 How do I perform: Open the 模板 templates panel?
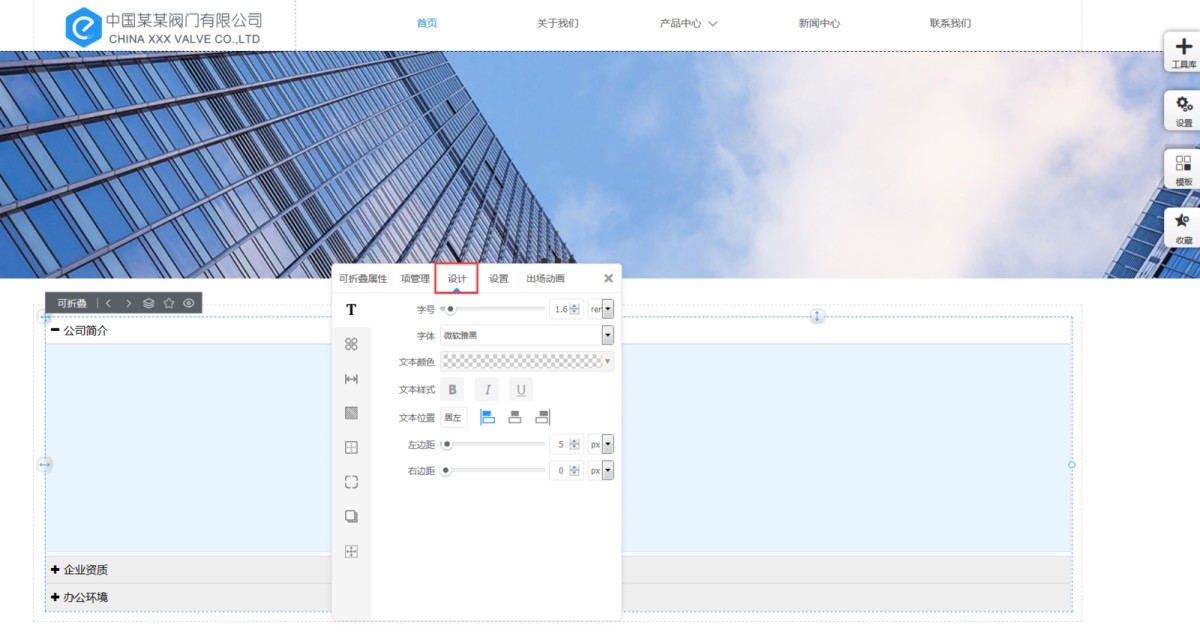coord(1183,169)
